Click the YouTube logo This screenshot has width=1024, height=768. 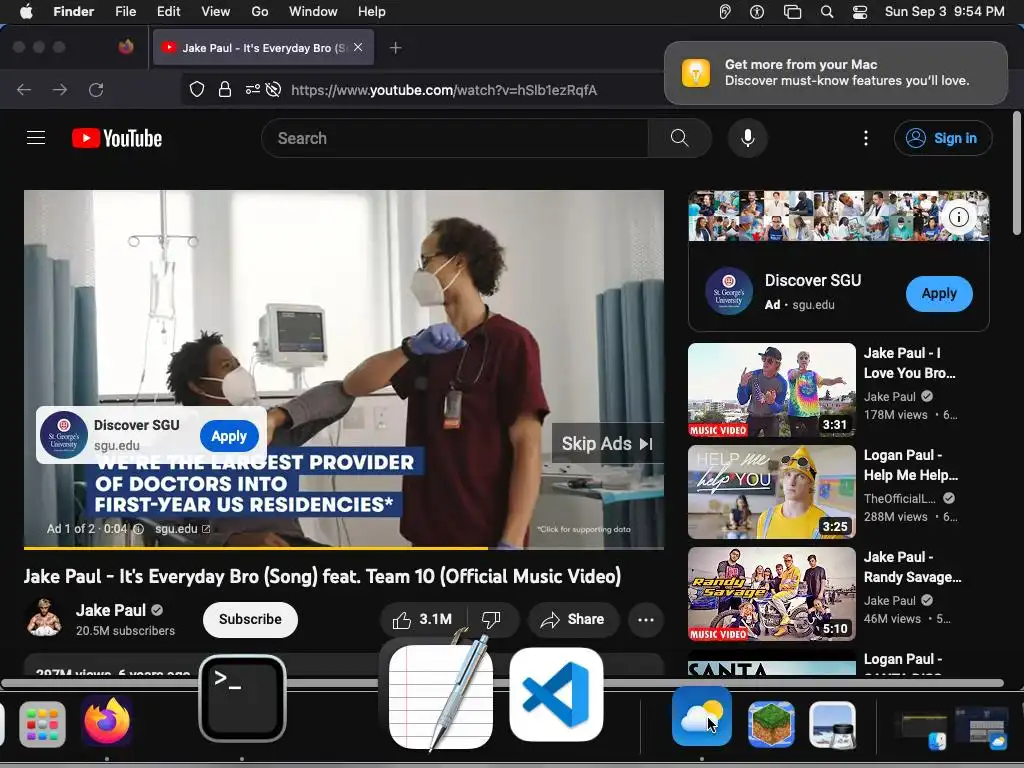tap(117, 138)
